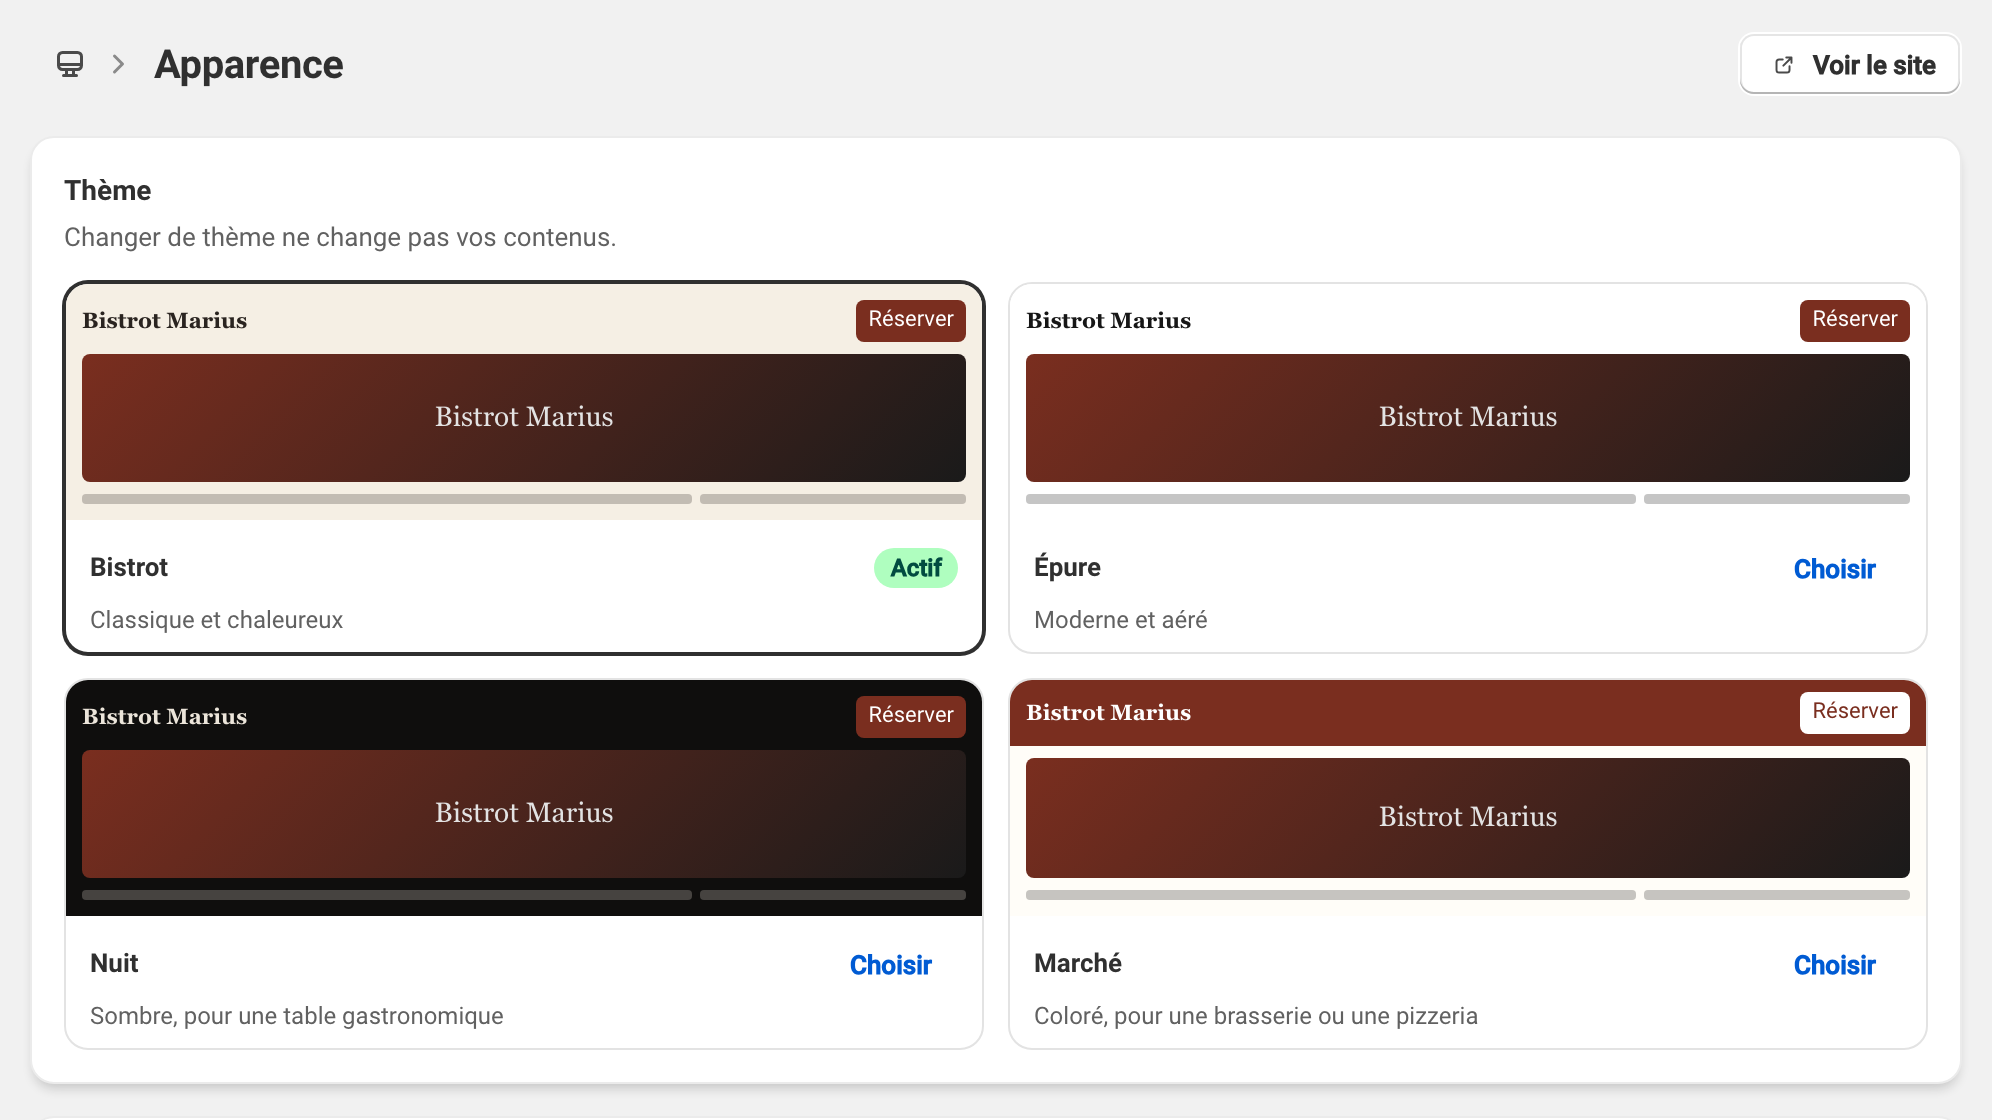Choose the Épure theme
The width and height of the screenshot is (1992, 1120).
(x=1834, y=569)
